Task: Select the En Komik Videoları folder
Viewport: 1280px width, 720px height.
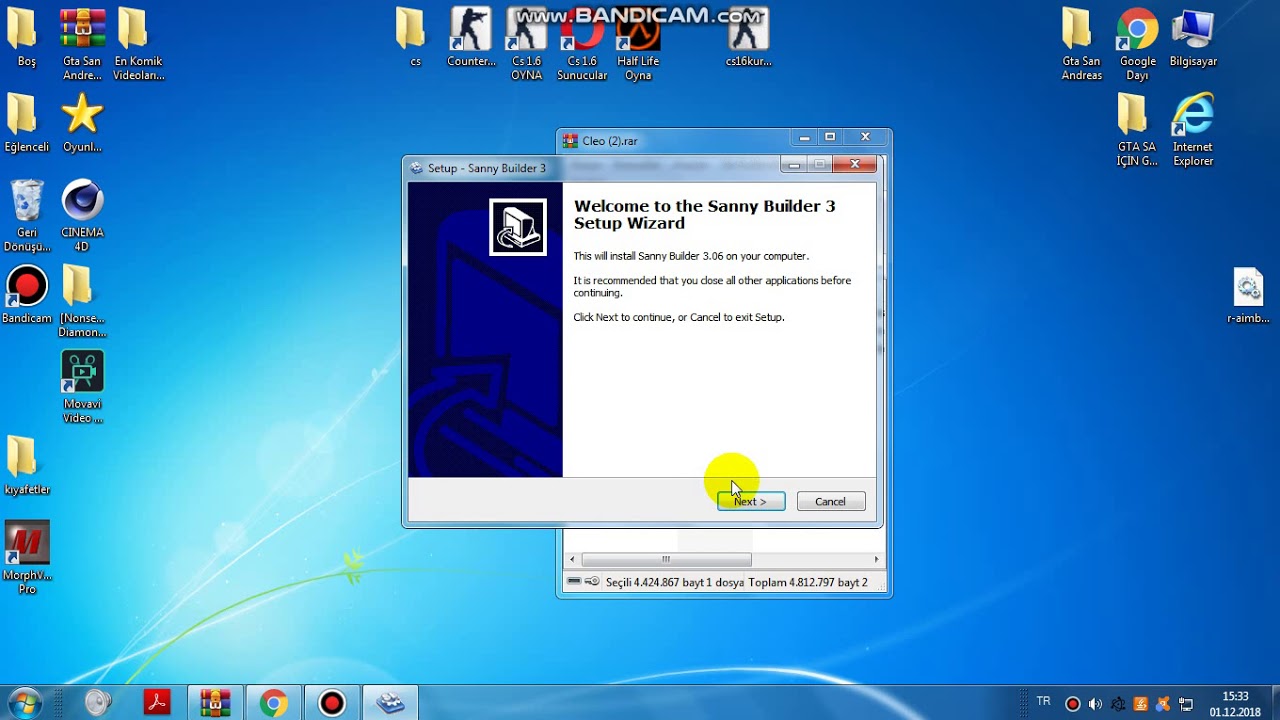Action: 138,45
